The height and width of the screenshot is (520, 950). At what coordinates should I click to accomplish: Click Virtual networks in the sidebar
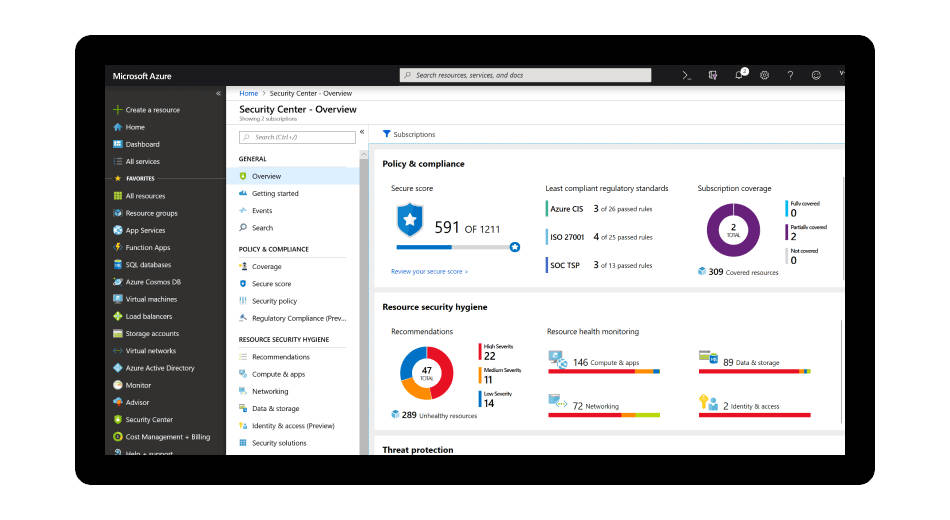point(150,350)
